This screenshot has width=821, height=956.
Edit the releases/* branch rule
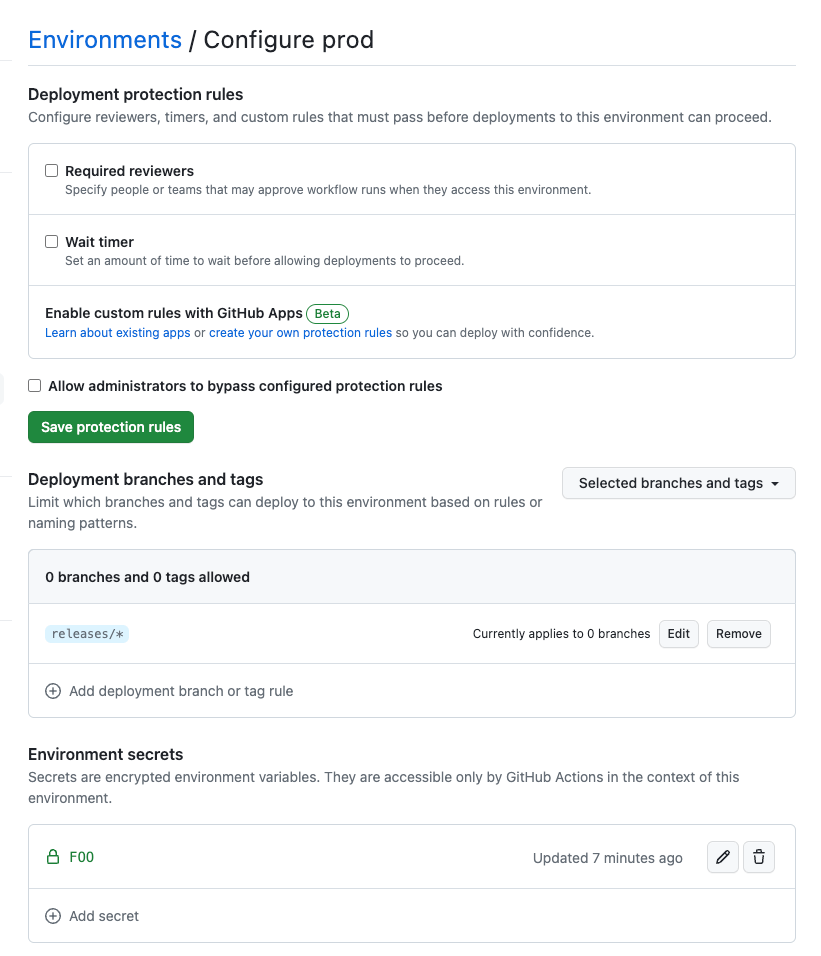click(x=678, y=633)
